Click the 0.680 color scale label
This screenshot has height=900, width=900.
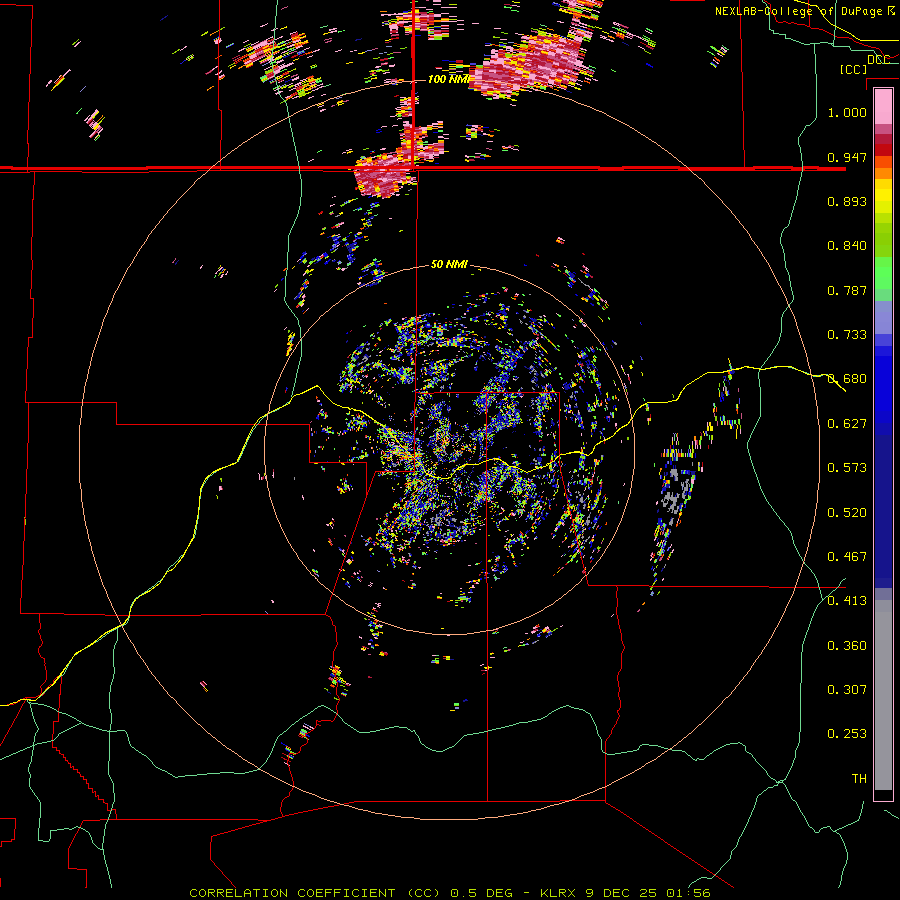pos(847,379)
